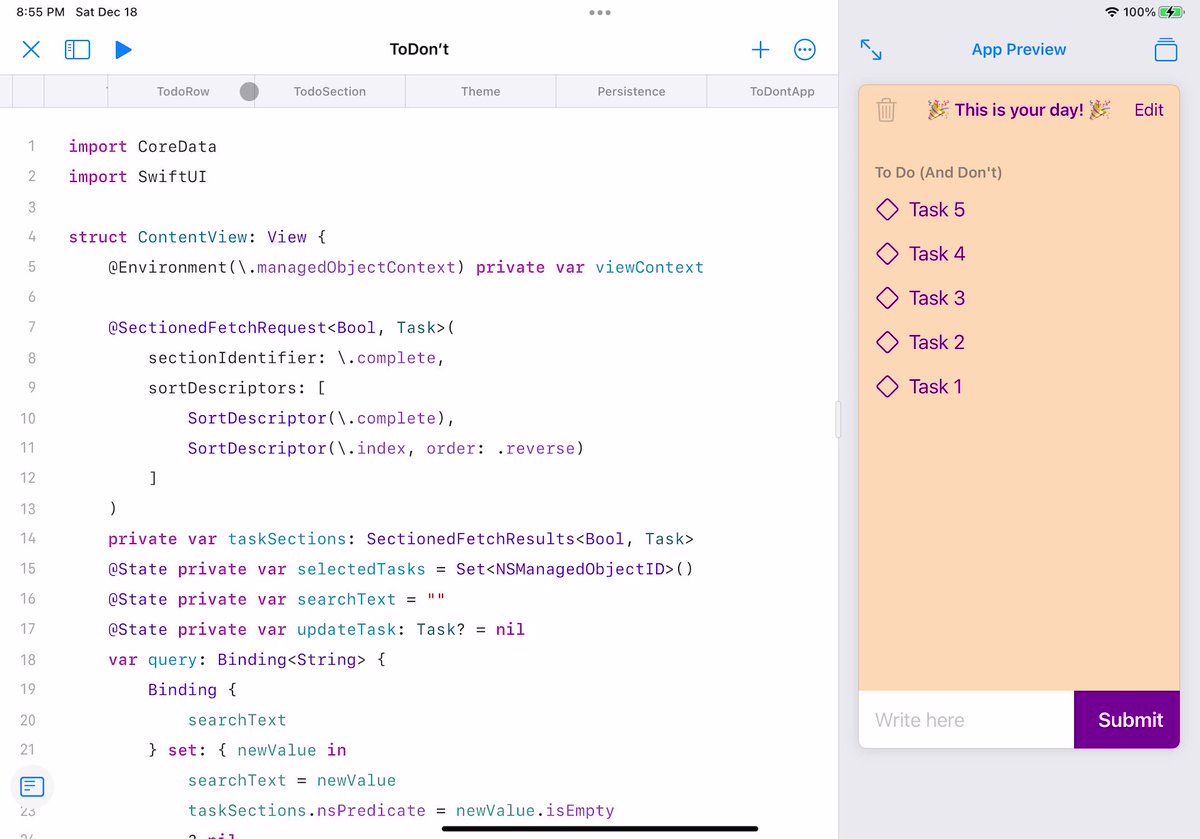Click the sectionIdentifier: \.complete line
This screenshot has height=839, width=1200.
pos(296,358)
